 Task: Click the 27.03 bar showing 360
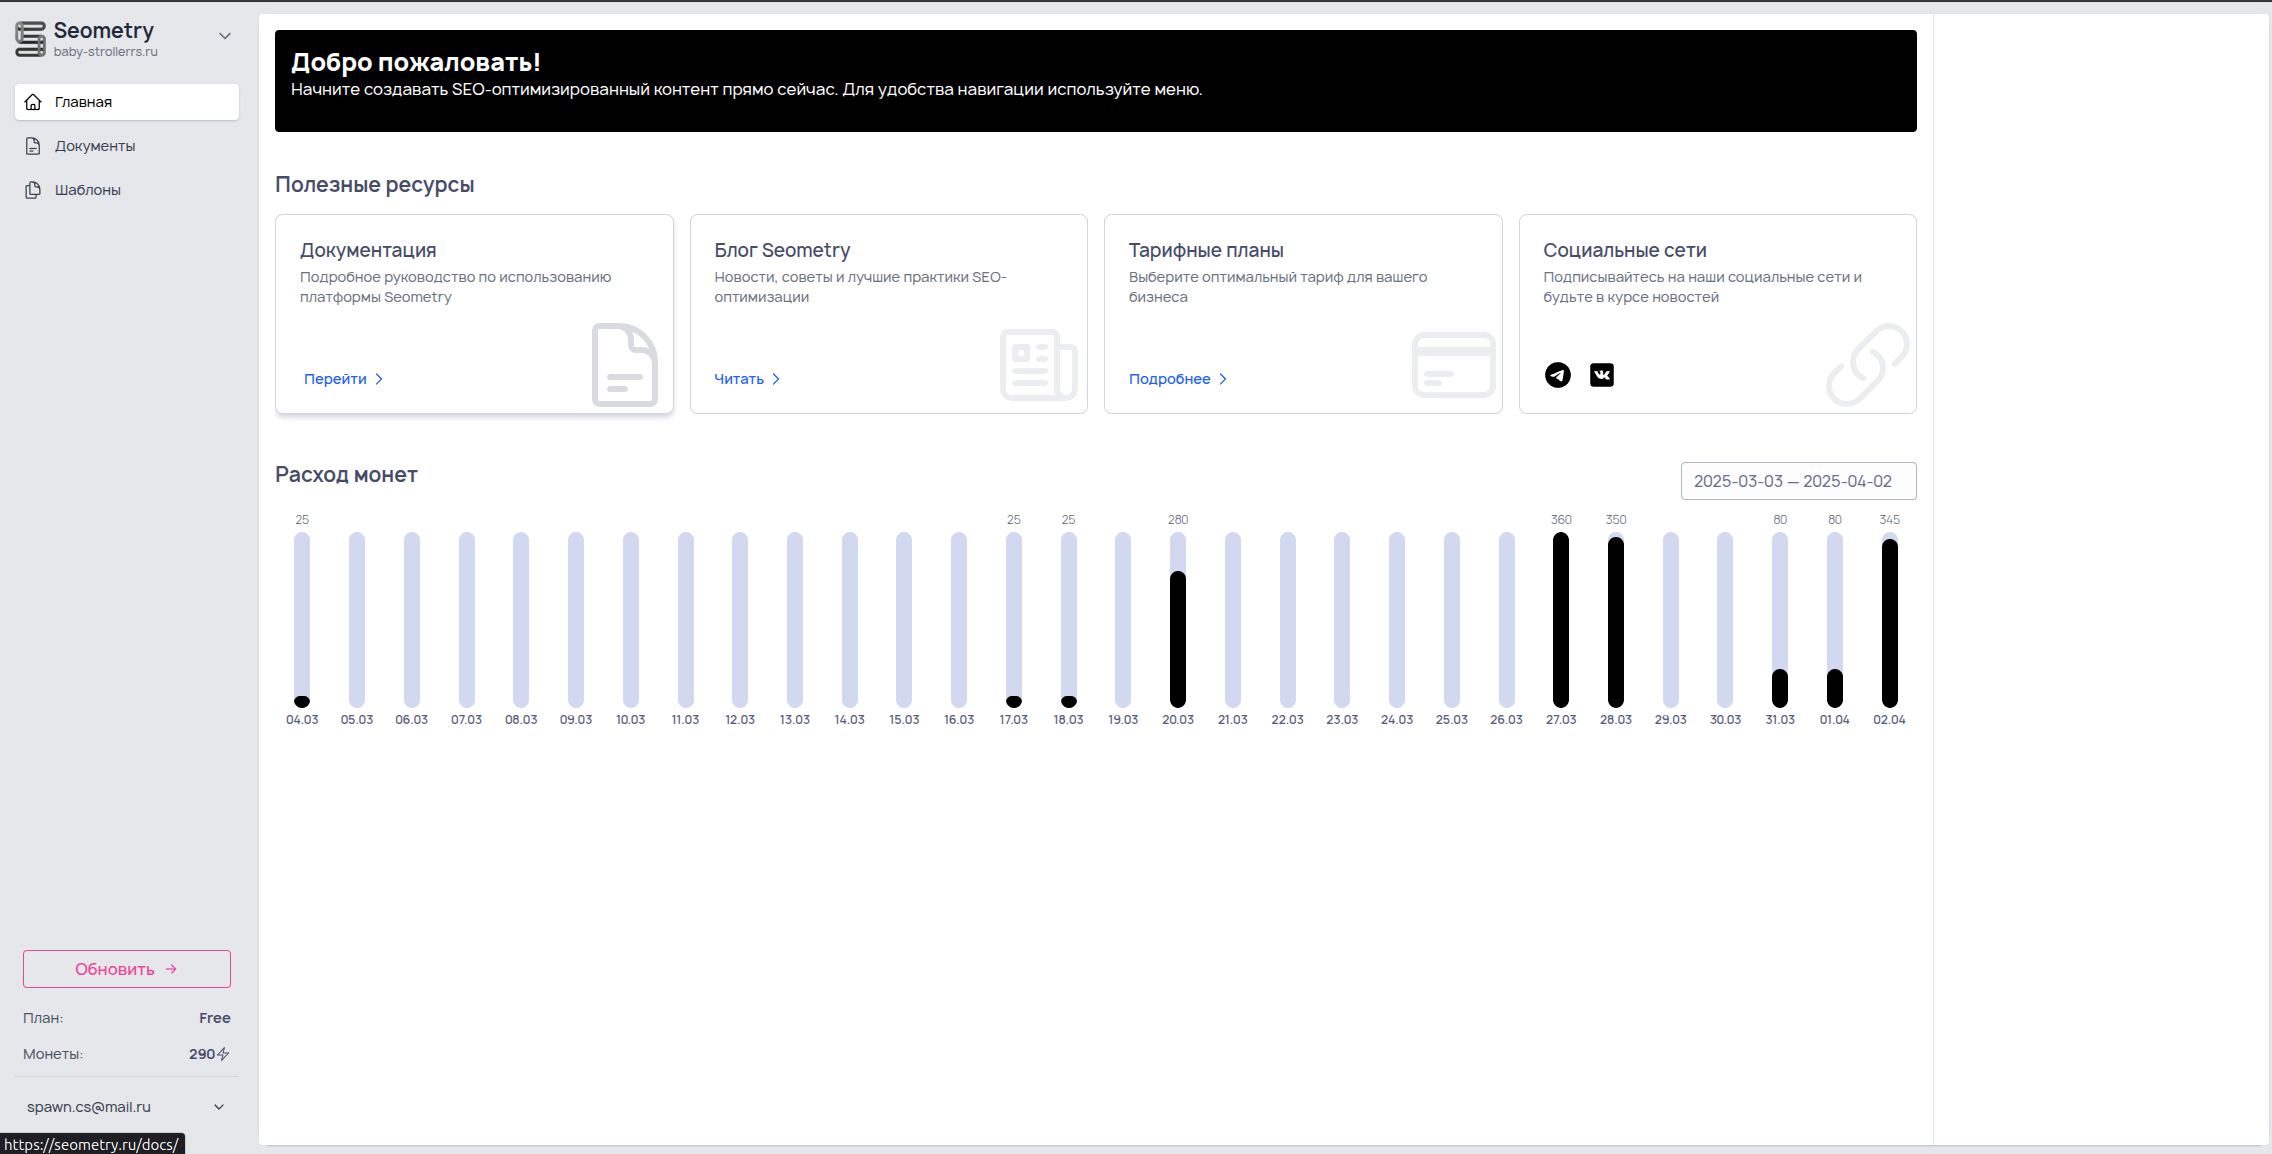1560,620
